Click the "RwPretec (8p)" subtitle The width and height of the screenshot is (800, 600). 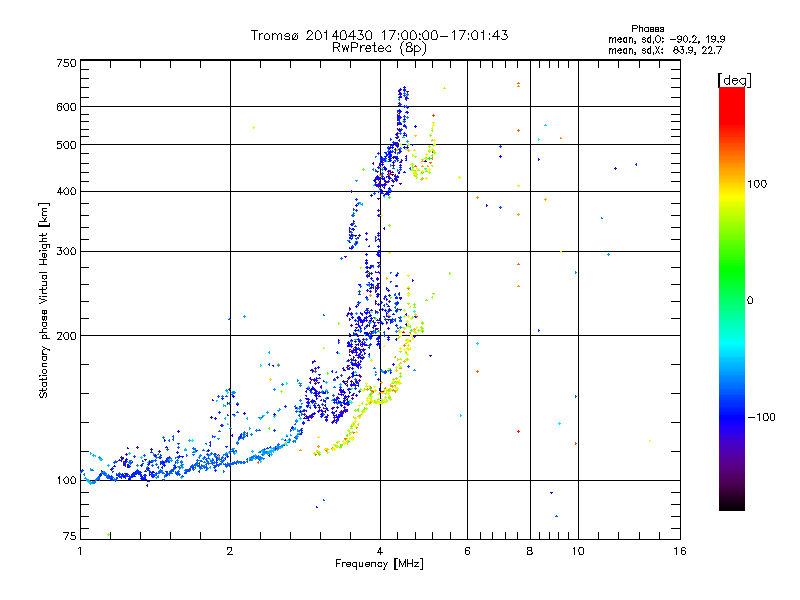pyautogui.click(x=379, y=48)
